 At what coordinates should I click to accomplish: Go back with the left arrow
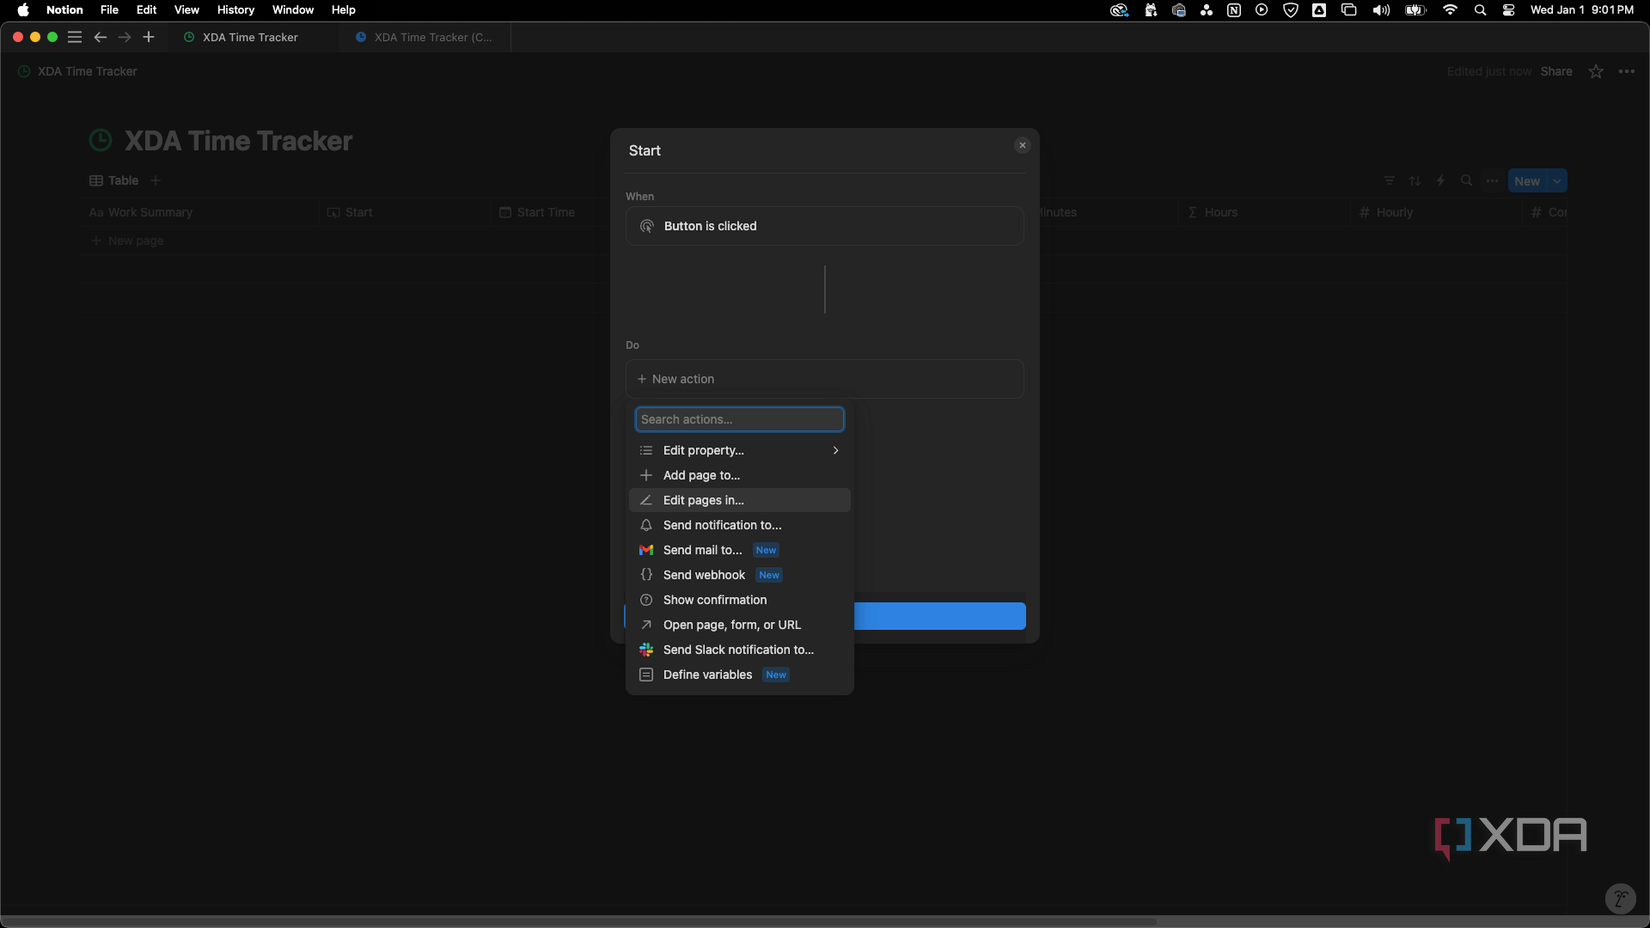(x=100, y=37)
